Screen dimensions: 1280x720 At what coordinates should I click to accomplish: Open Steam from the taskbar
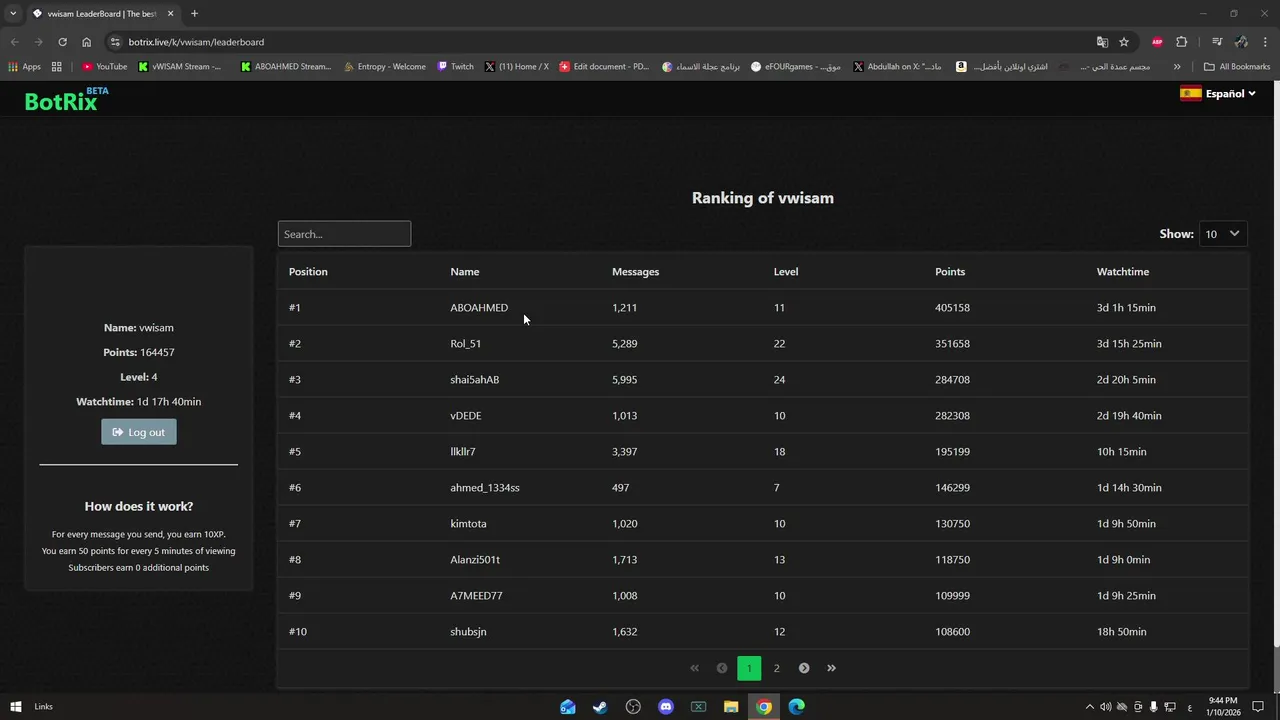600,707
